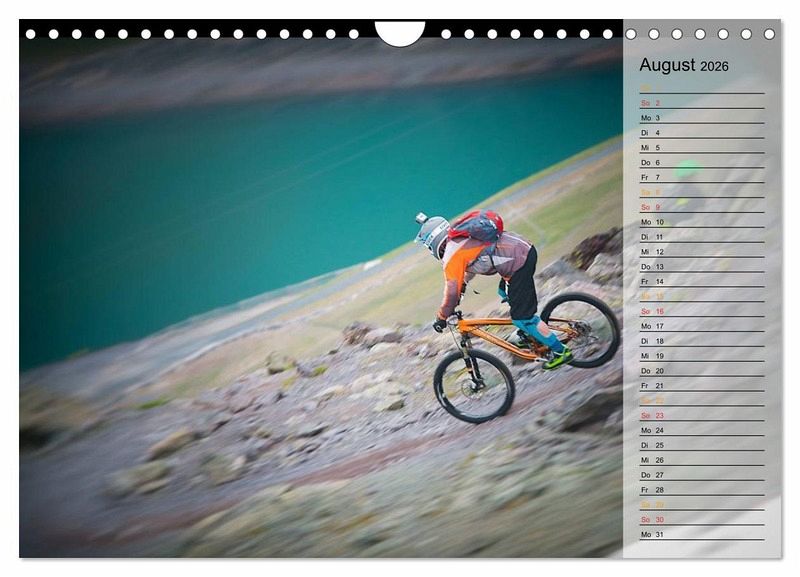Viewport: 800px width, 577px height.
Task: Select the 'Mo 24' date row
Action: 702,430
